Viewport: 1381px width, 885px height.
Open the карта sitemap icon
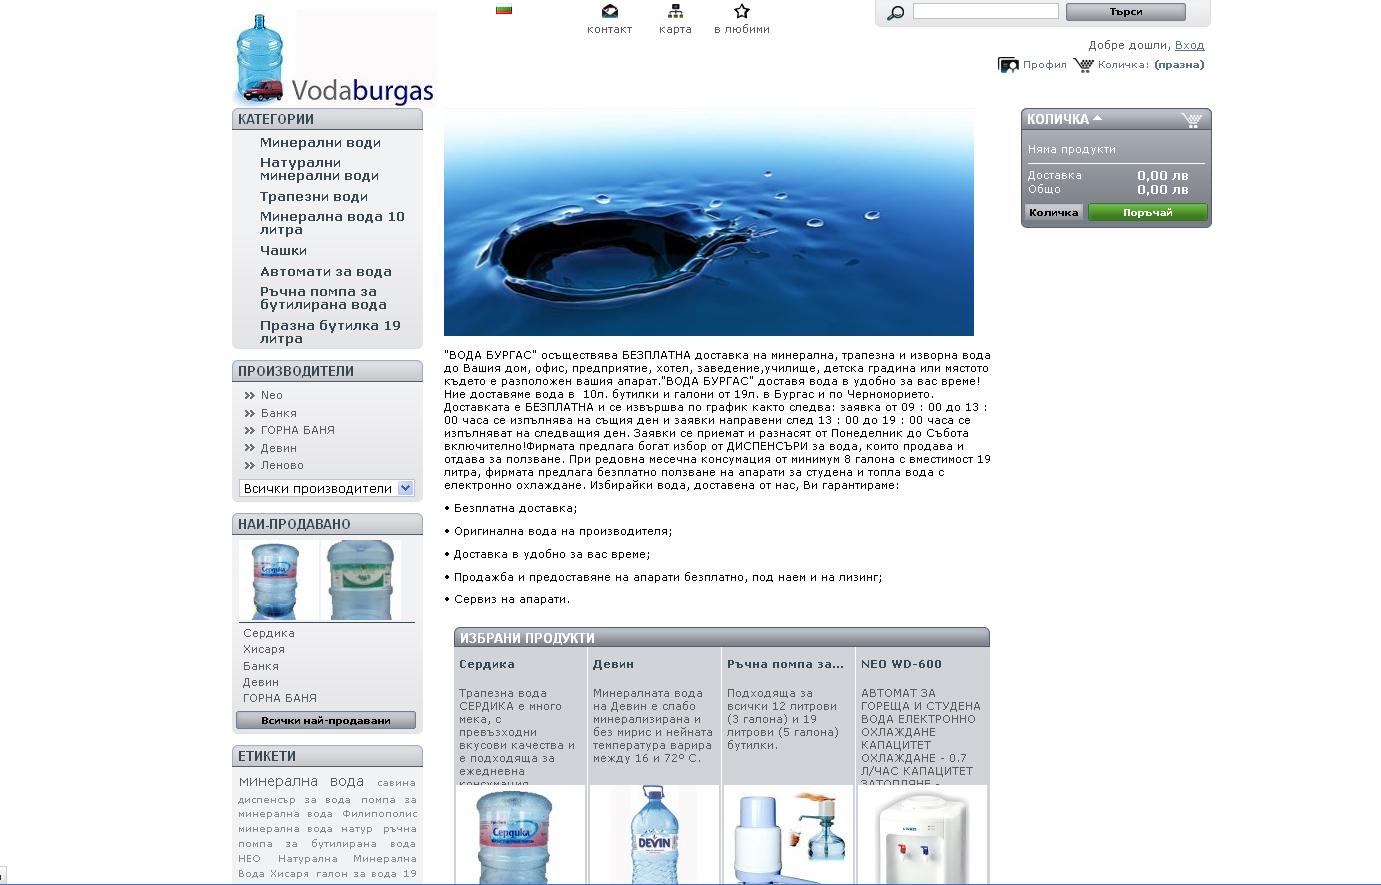coord(675,11)
